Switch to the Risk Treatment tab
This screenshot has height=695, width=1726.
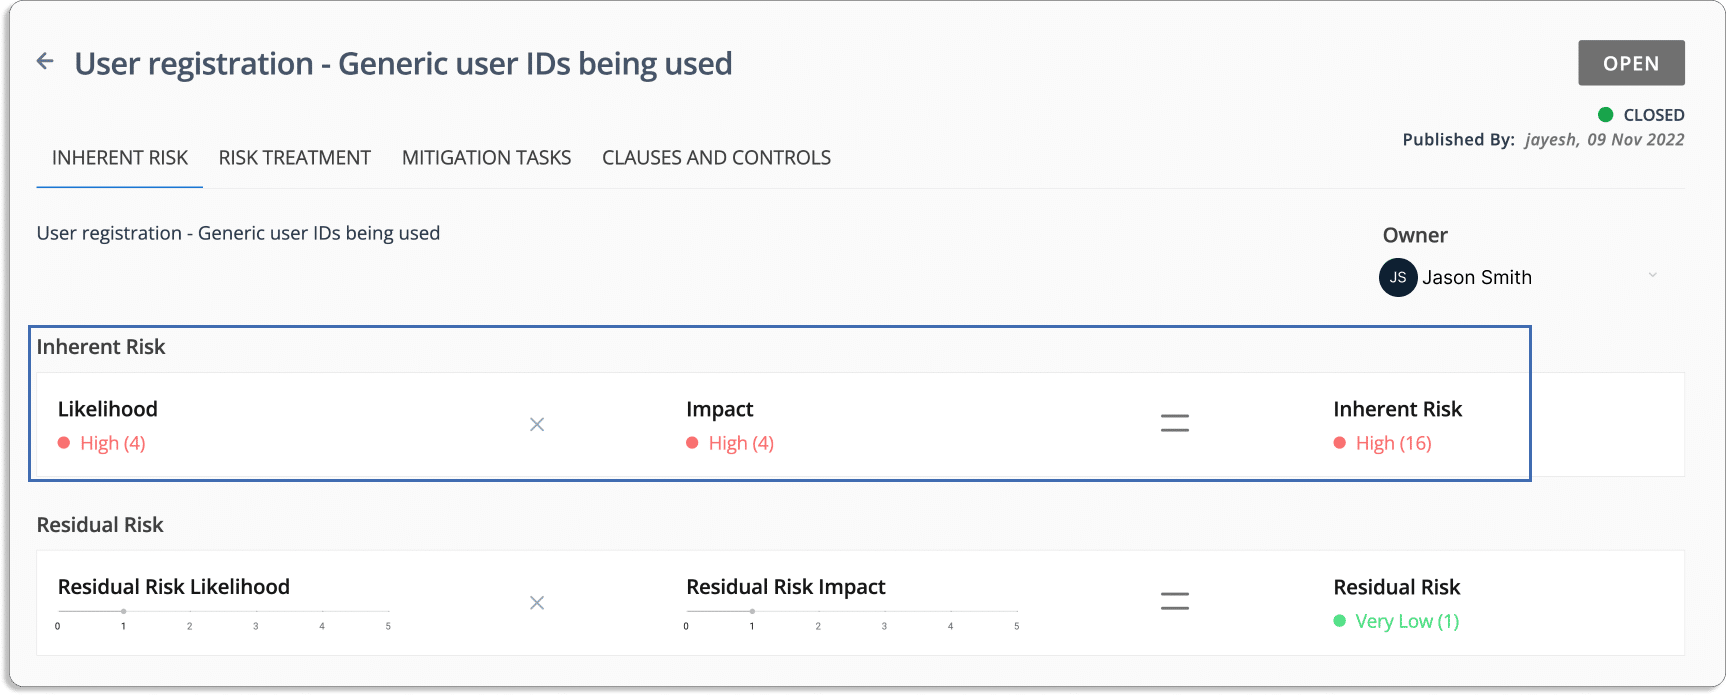pos(294,157)
